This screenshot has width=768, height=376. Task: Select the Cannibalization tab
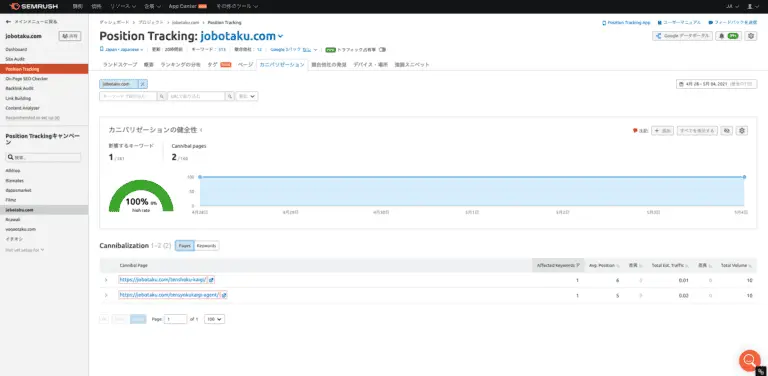(282, 65)
